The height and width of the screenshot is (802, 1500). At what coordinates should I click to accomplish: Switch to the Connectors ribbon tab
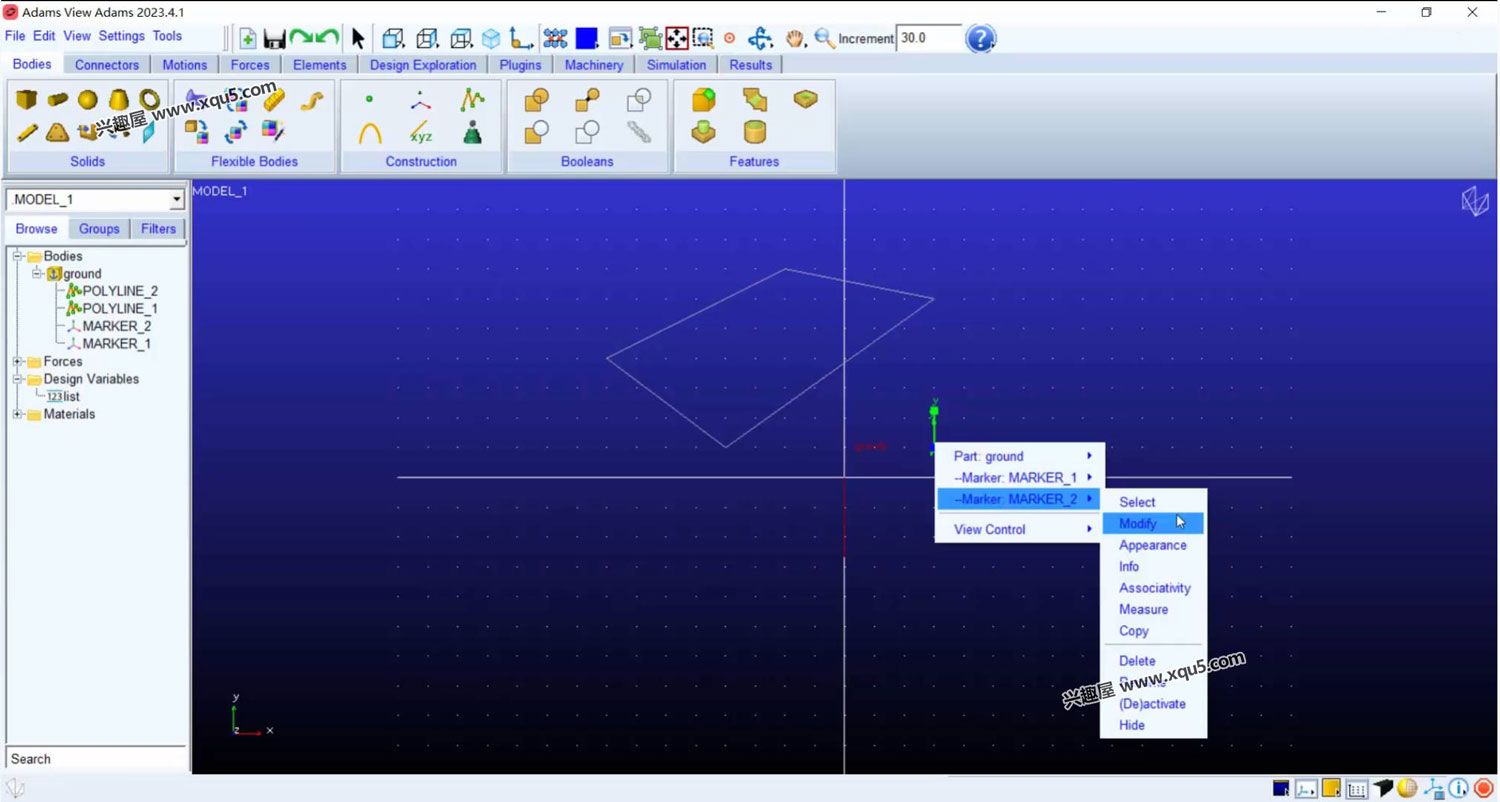click(107, 65)
